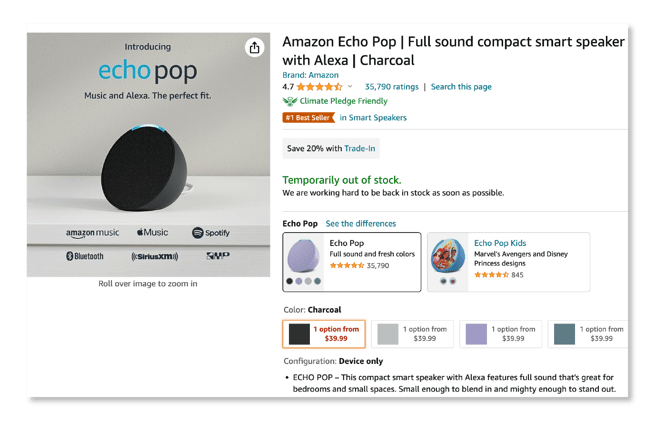
Task: Click the Echo Pop Kids product picture
Action: (x=448, y=258)
